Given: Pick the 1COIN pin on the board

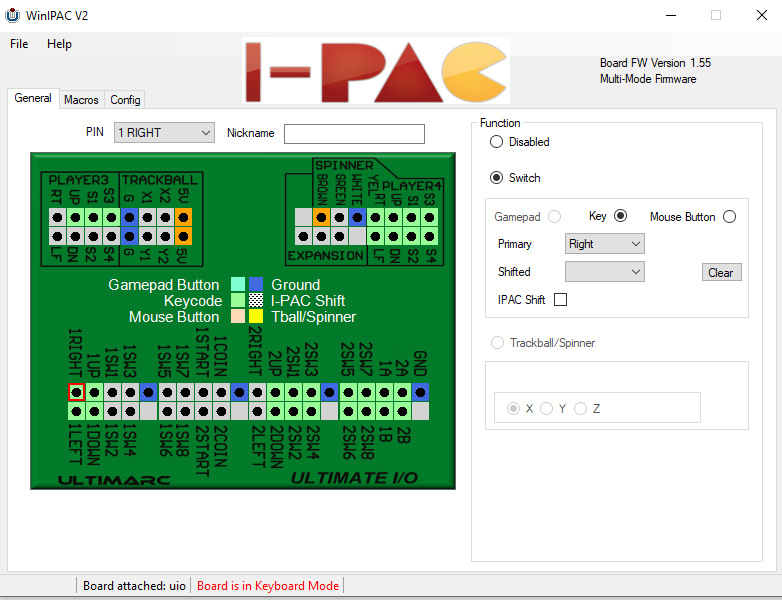Looking at the screenshot, I should (x=220, y=393).
